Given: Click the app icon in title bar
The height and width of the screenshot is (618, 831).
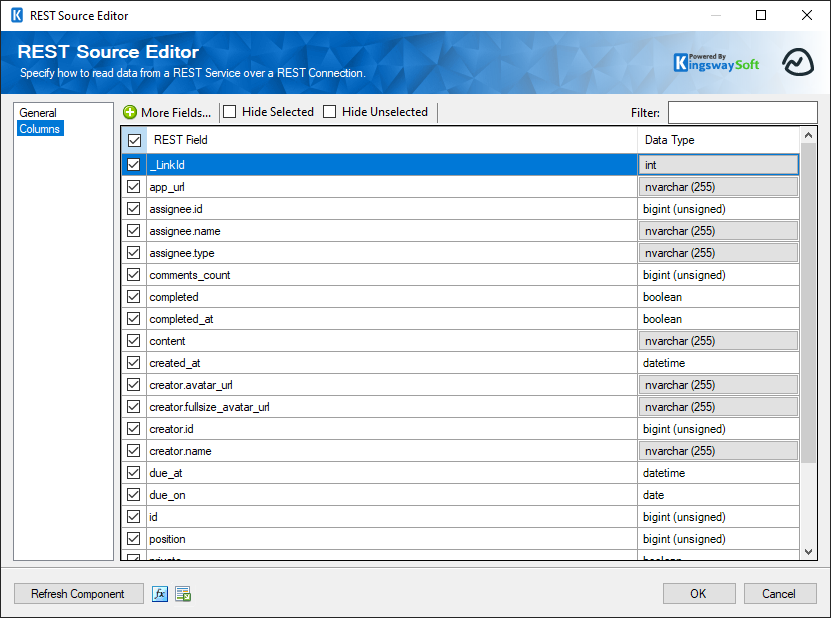Looking at the screenshot, I should point(17,15).
